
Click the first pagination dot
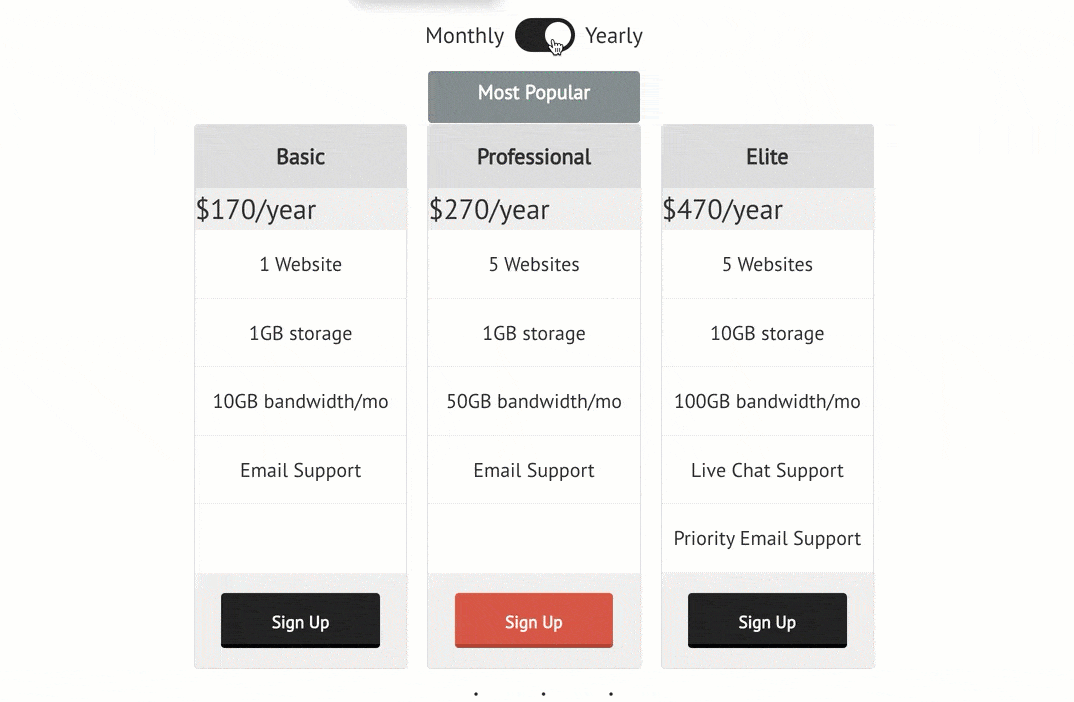(476, 694)
